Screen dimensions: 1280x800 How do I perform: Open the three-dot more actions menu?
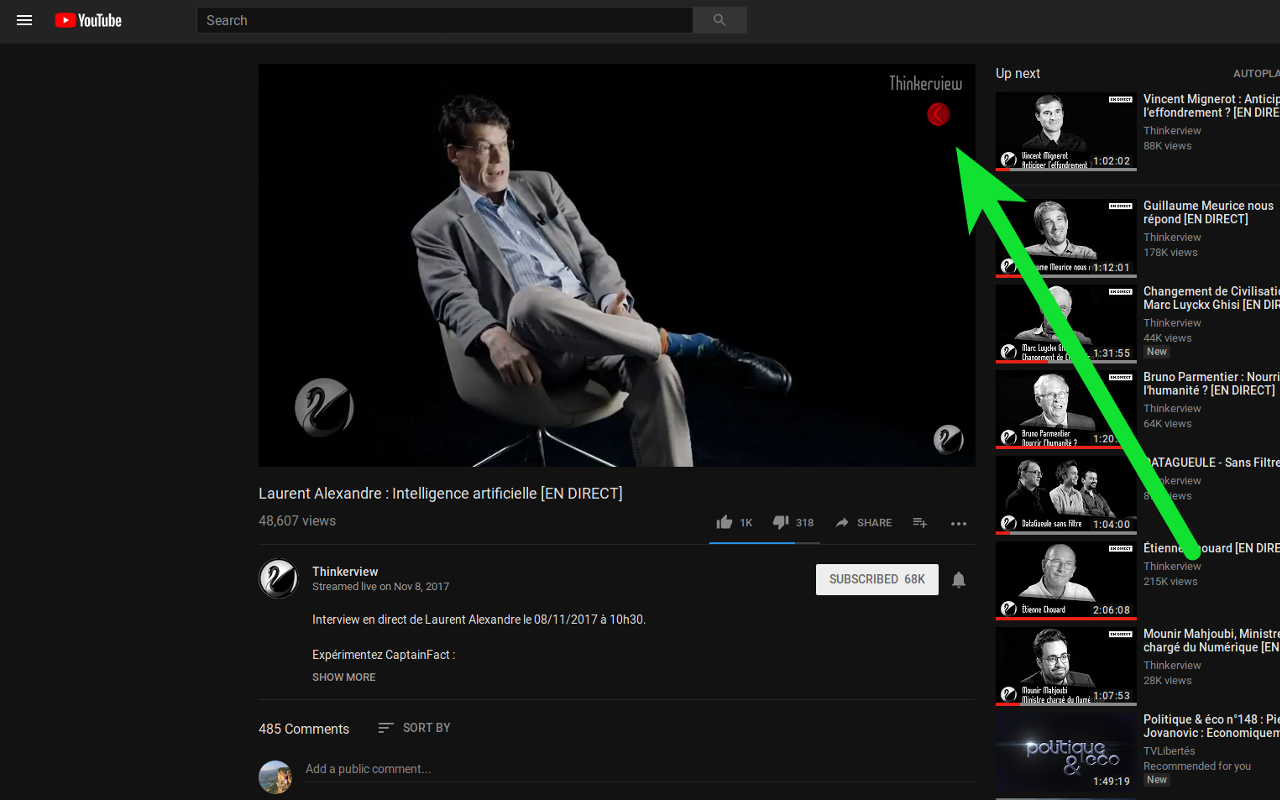click(959, 523)
